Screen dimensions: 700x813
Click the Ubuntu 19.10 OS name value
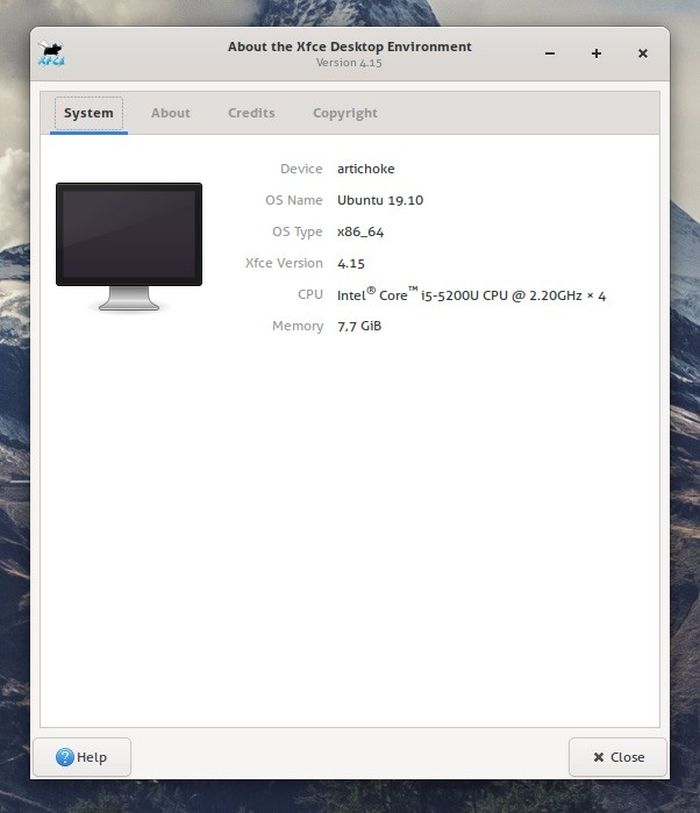tap(380, 200)
